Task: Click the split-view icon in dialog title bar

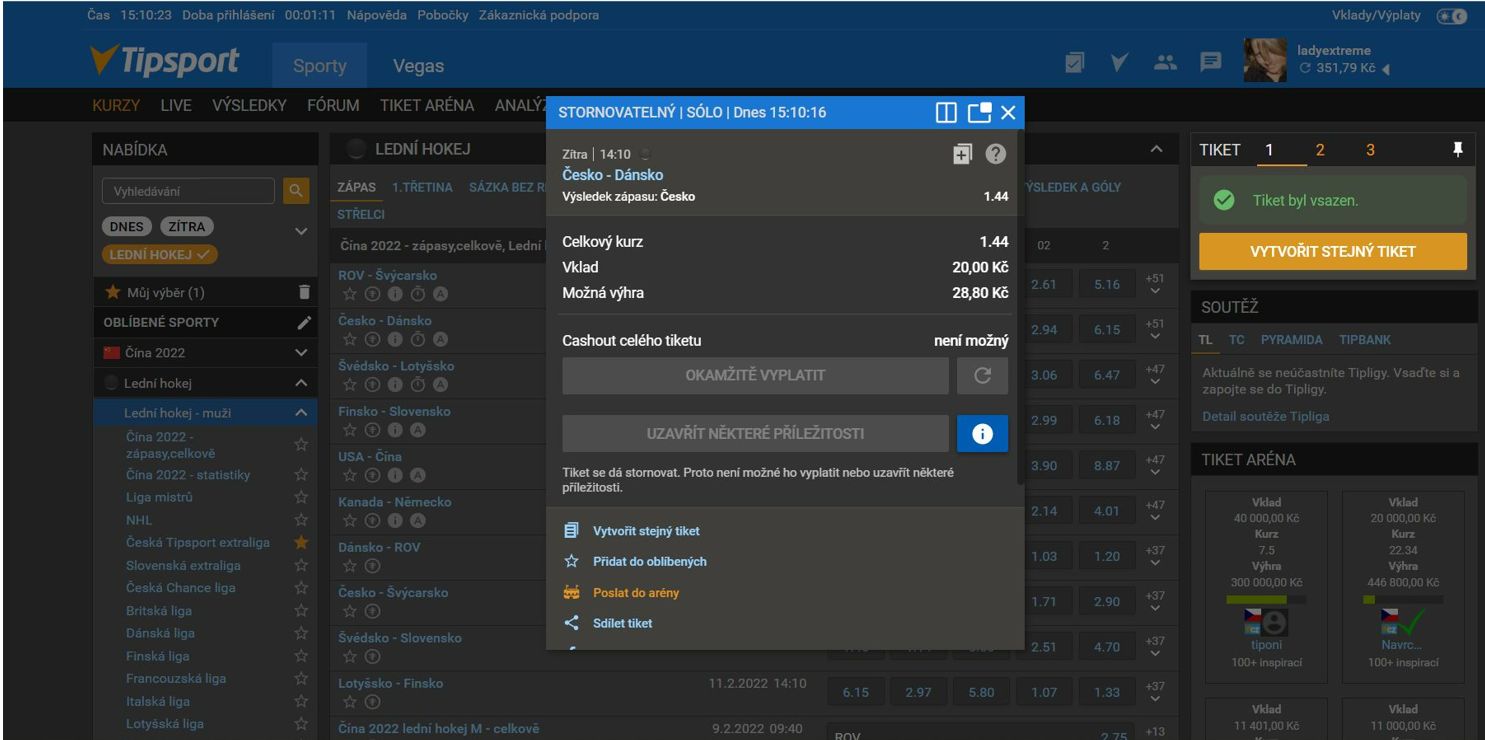Action: 946,112
